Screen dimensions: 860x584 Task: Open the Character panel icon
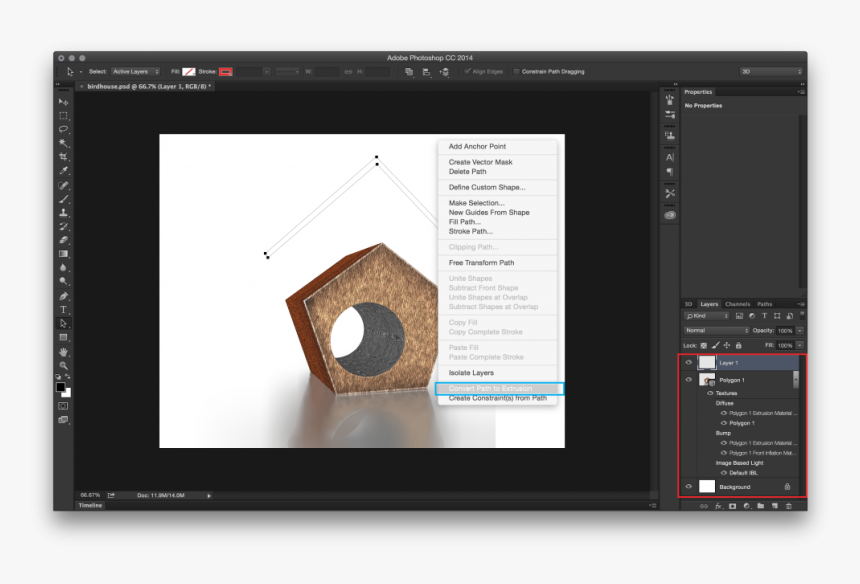point(670,157)
